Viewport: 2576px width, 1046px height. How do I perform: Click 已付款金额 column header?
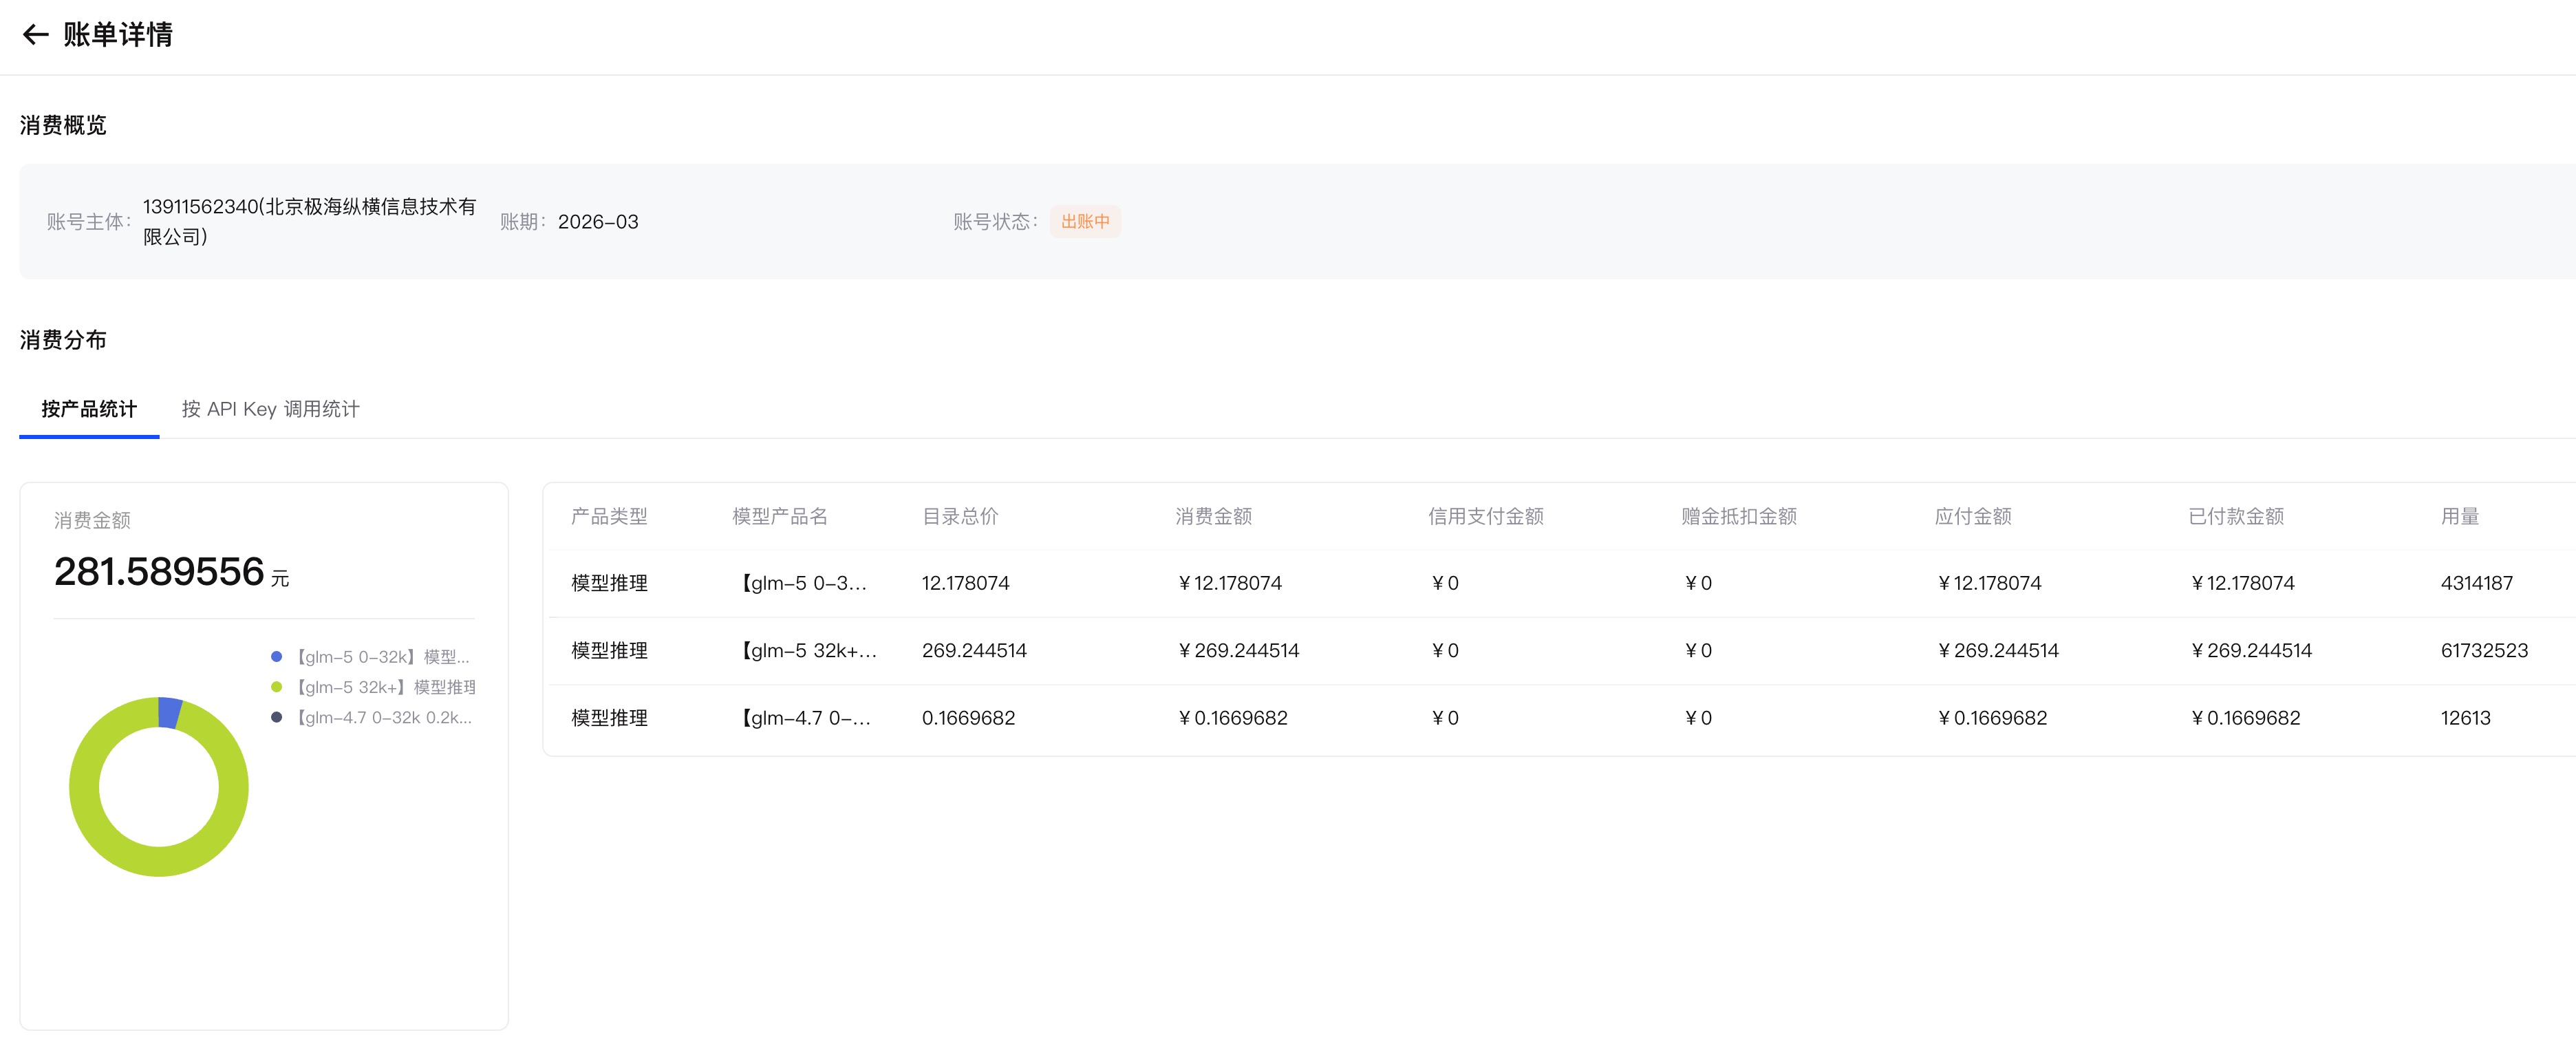click(2236, 516)
